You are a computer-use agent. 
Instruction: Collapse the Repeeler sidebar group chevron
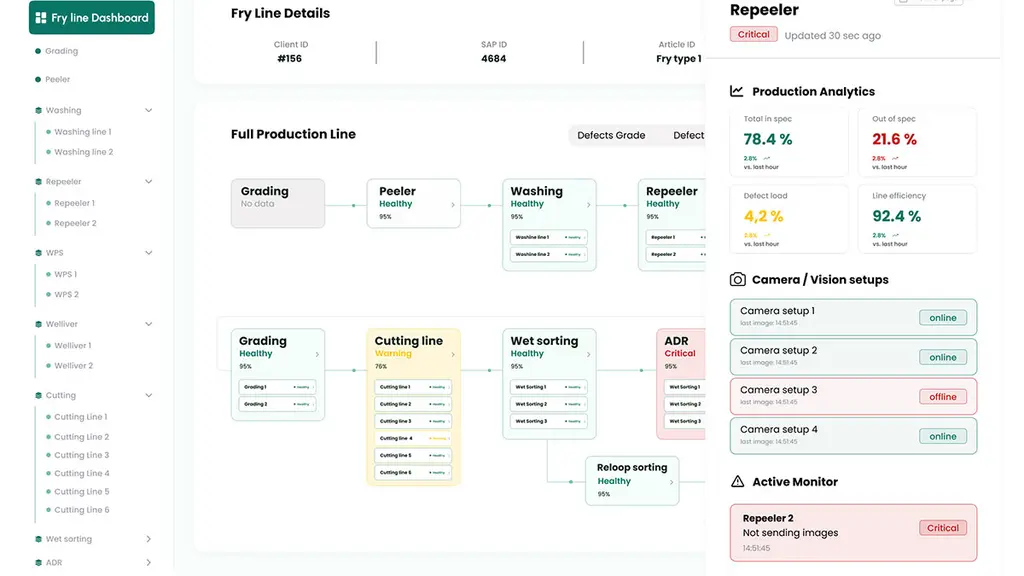tap(148, 182)
